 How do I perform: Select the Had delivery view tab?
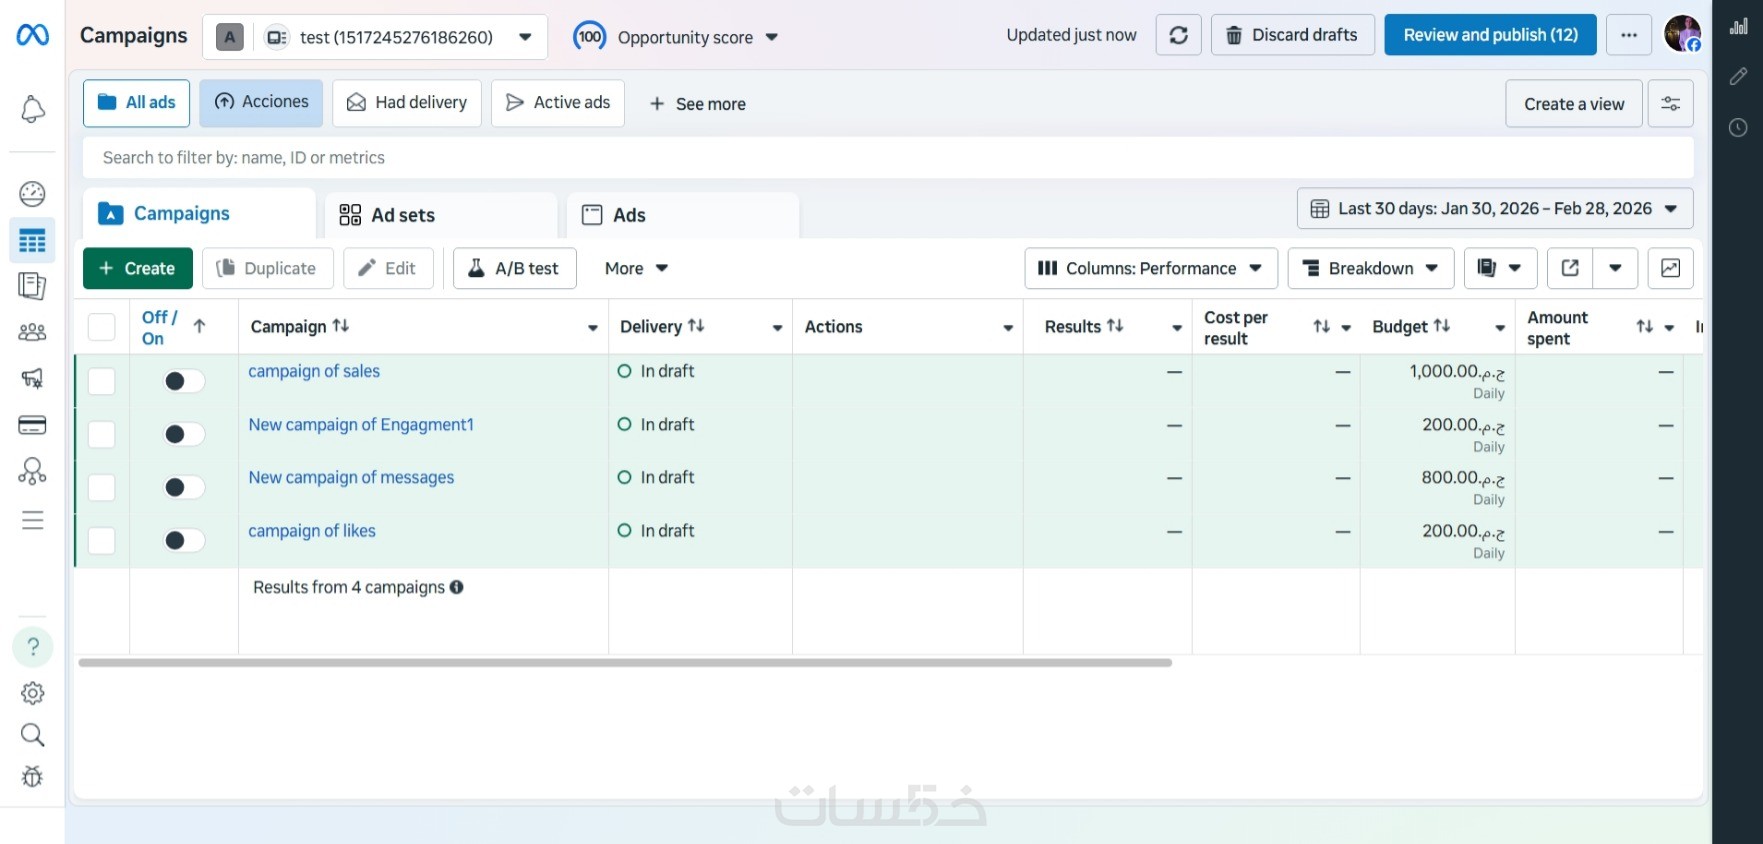(407, 103)
